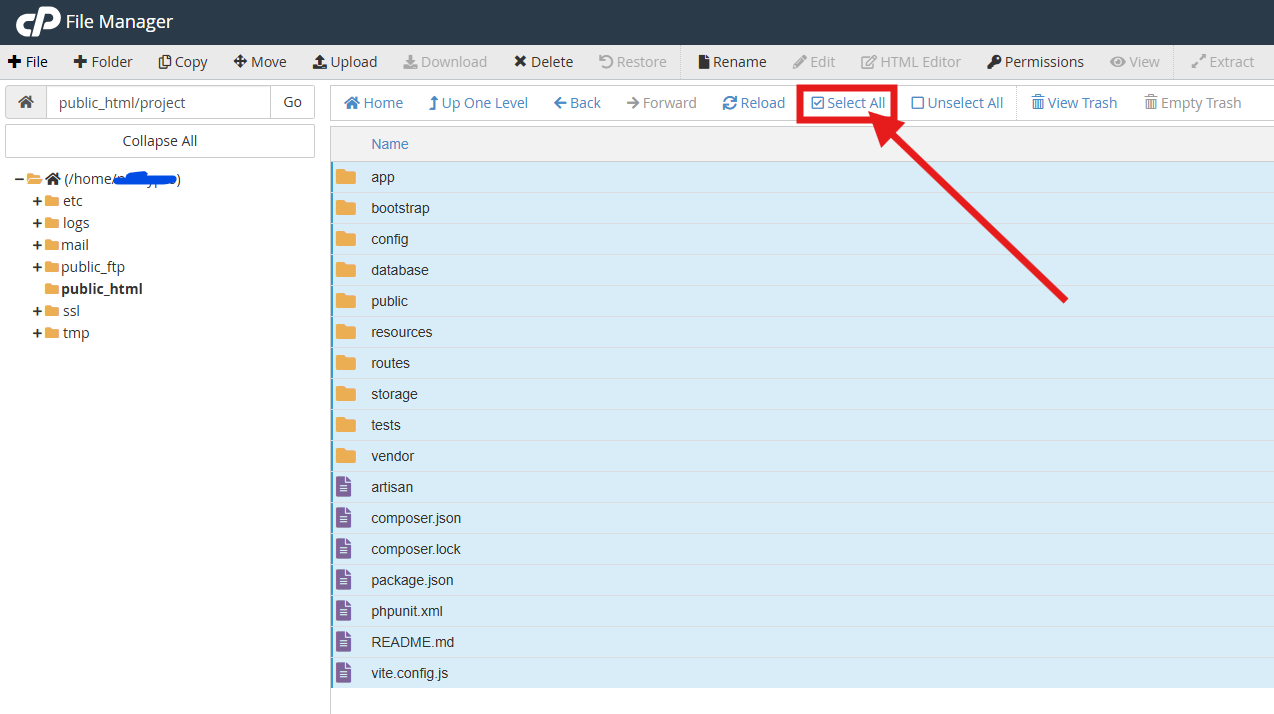Image resolution: width=1274 pixels, height=714 pixels.
Task: Click the Go button
Action: click(x=293, y=102)
